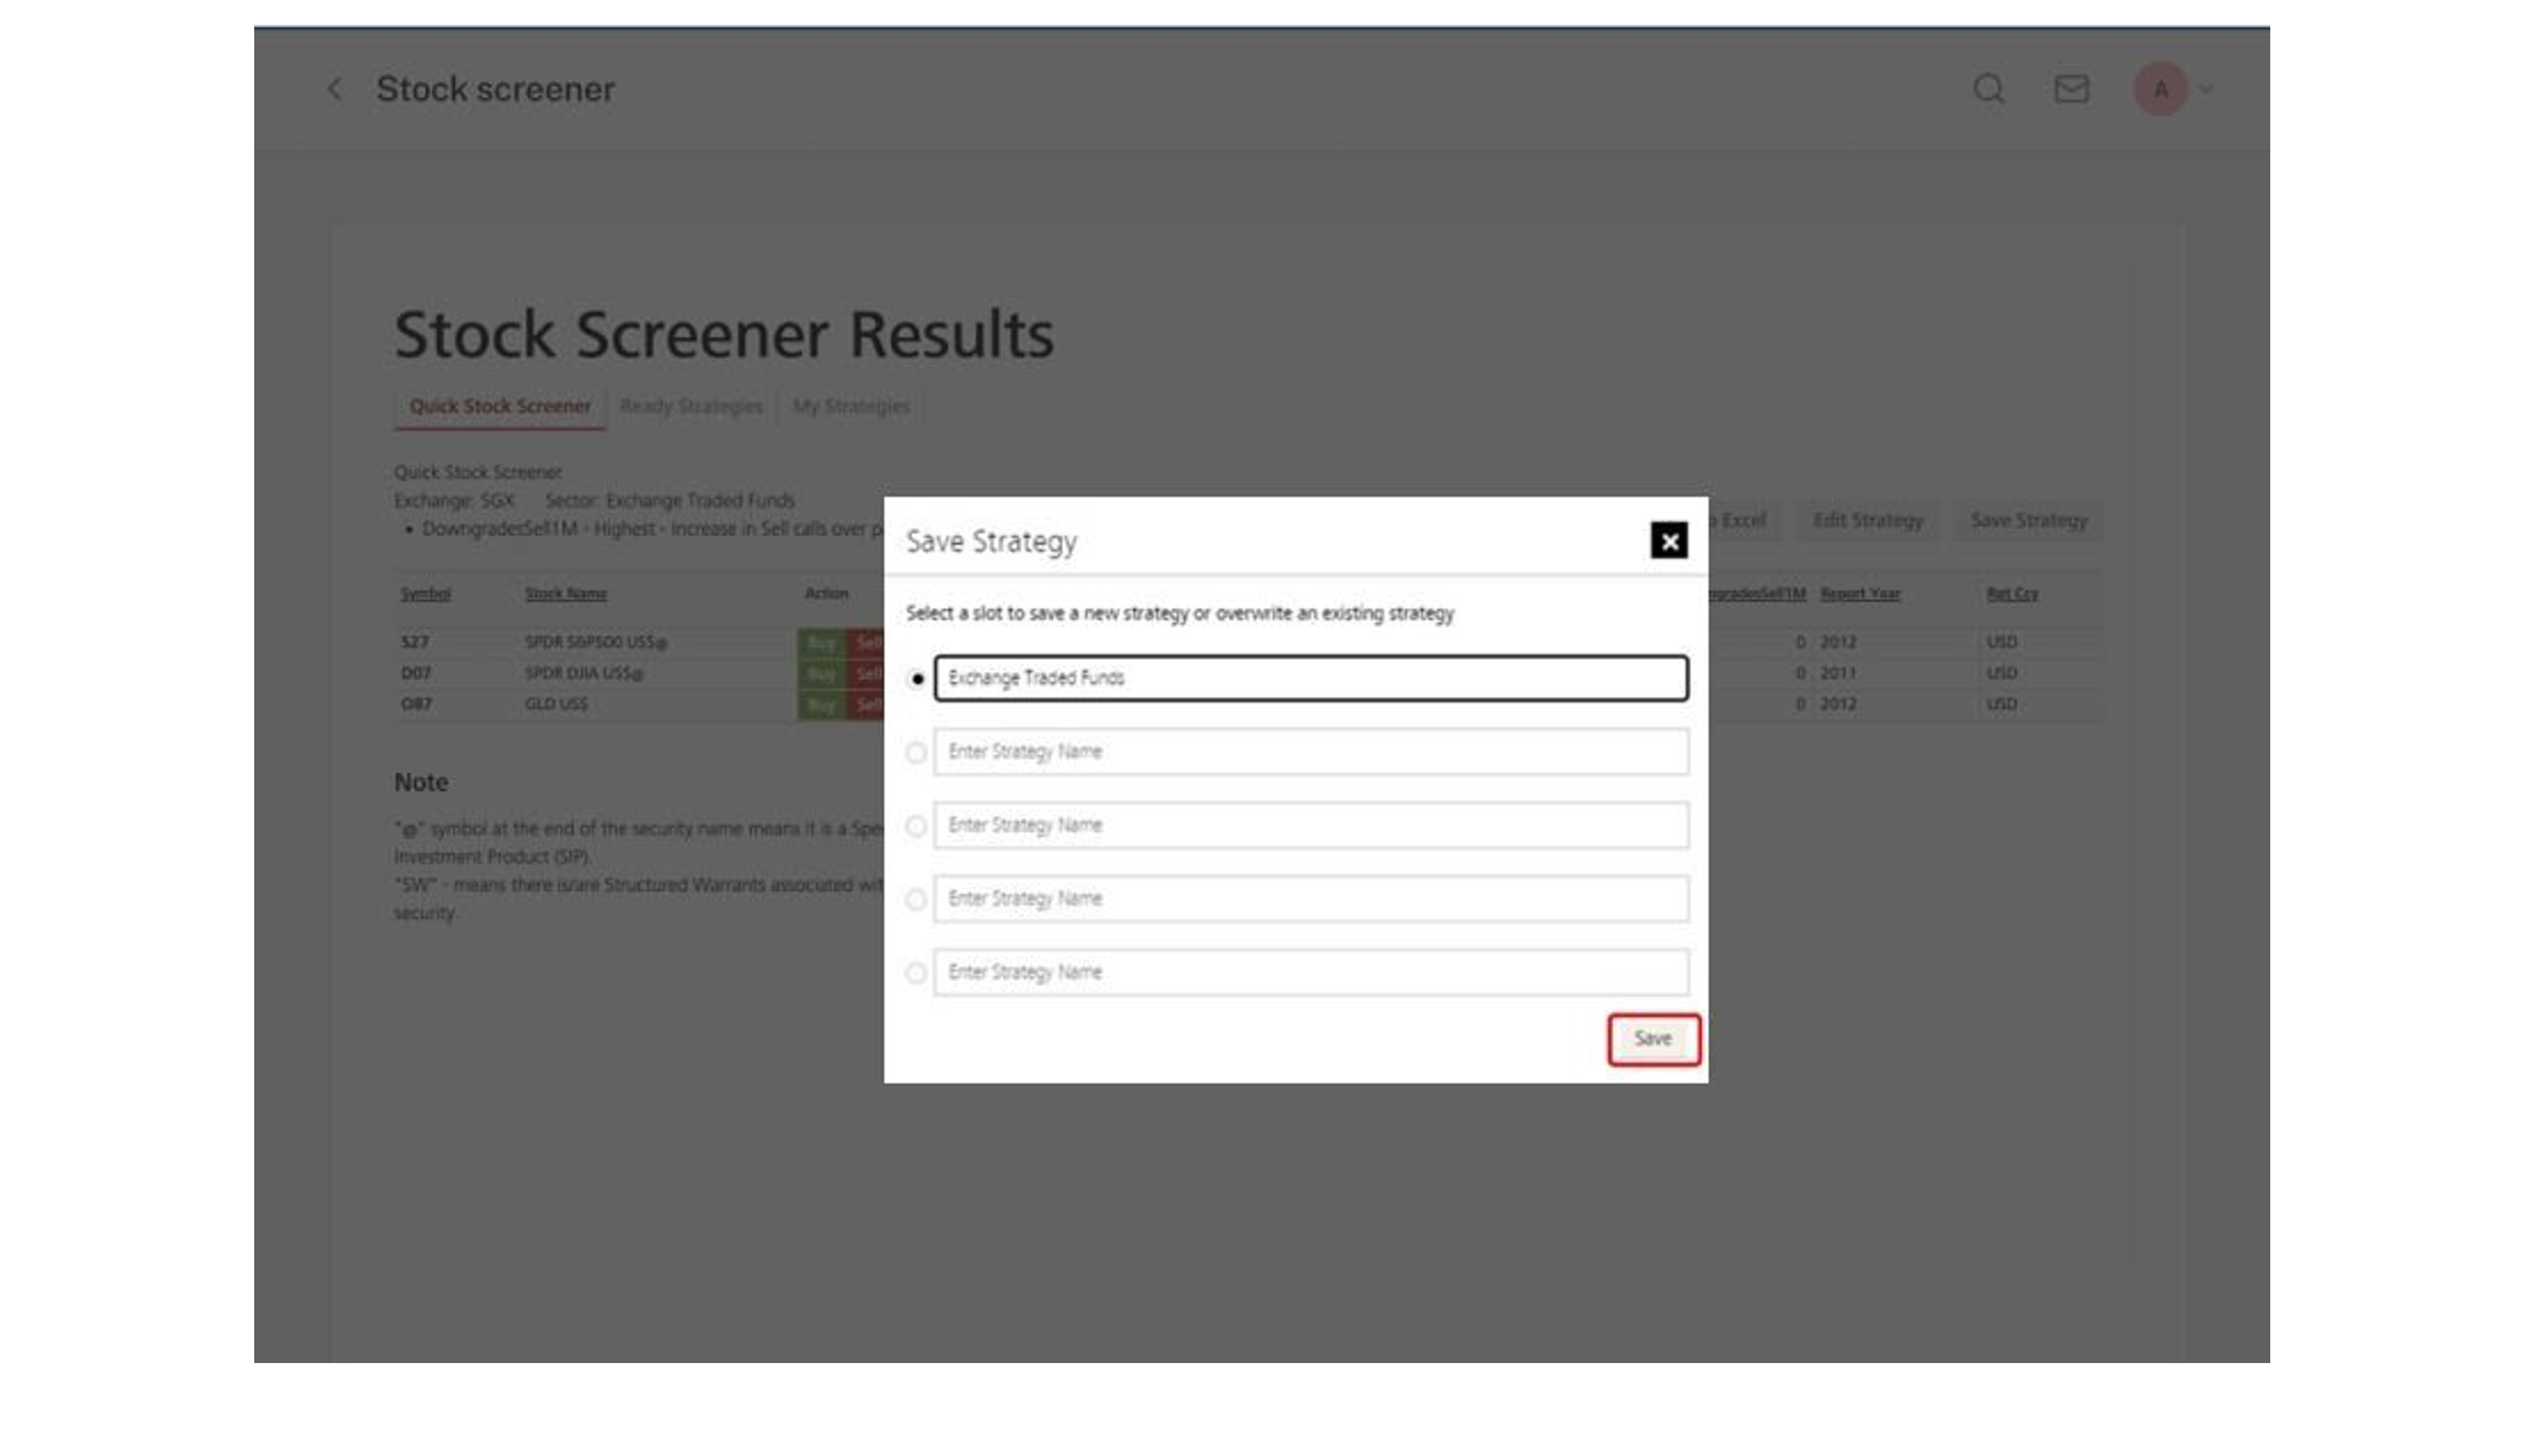Click the Edit Strategy button

pyautogui.click(x=1868, y=521)
